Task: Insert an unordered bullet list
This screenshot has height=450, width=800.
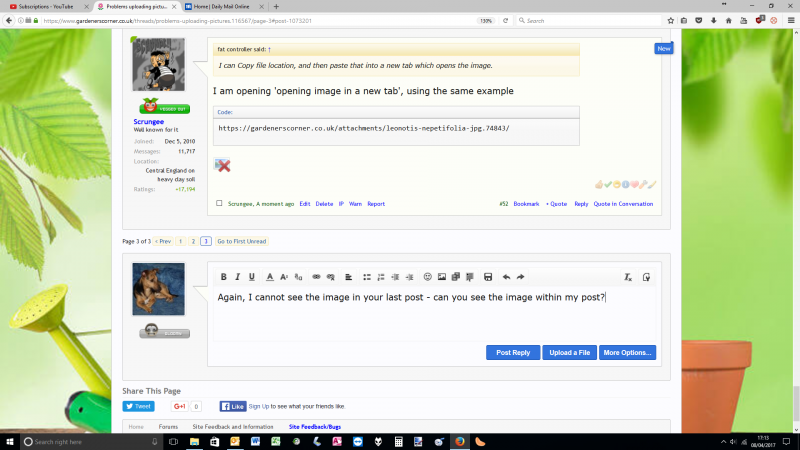Action: click(367, 277)
